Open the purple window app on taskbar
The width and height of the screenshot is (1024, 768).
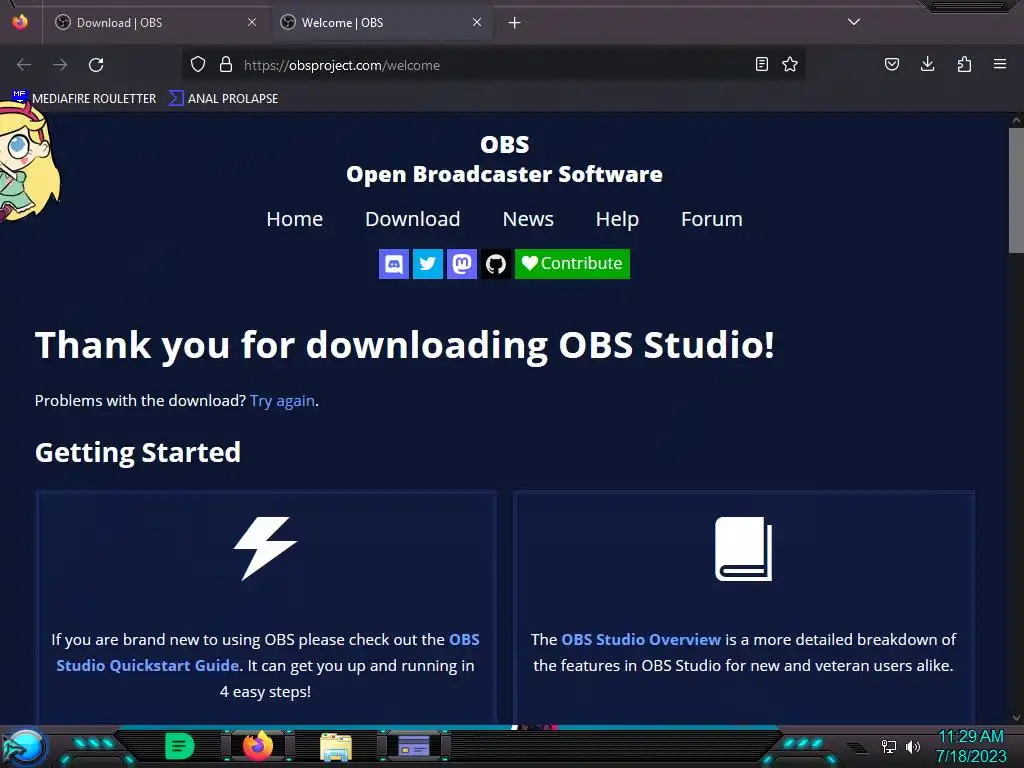(x=413, y=746)
